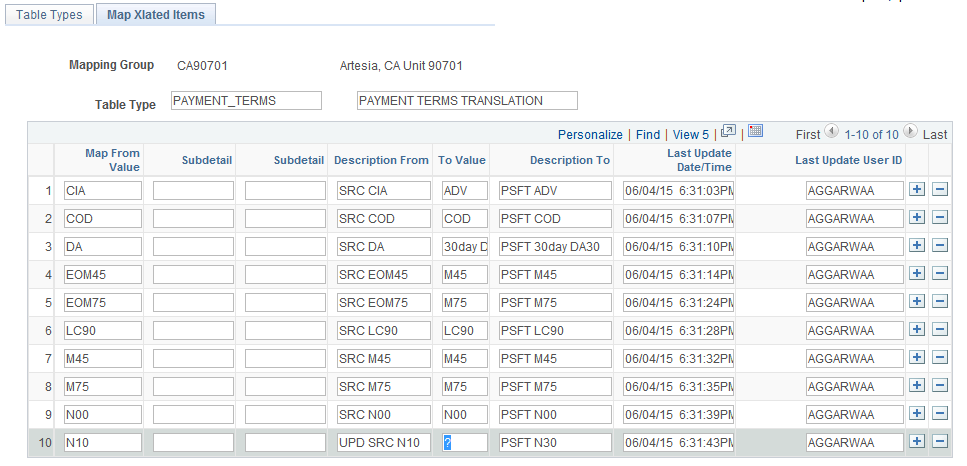Remove row 7 using minus icon
The image size is (967, 466).
point(940,358)
